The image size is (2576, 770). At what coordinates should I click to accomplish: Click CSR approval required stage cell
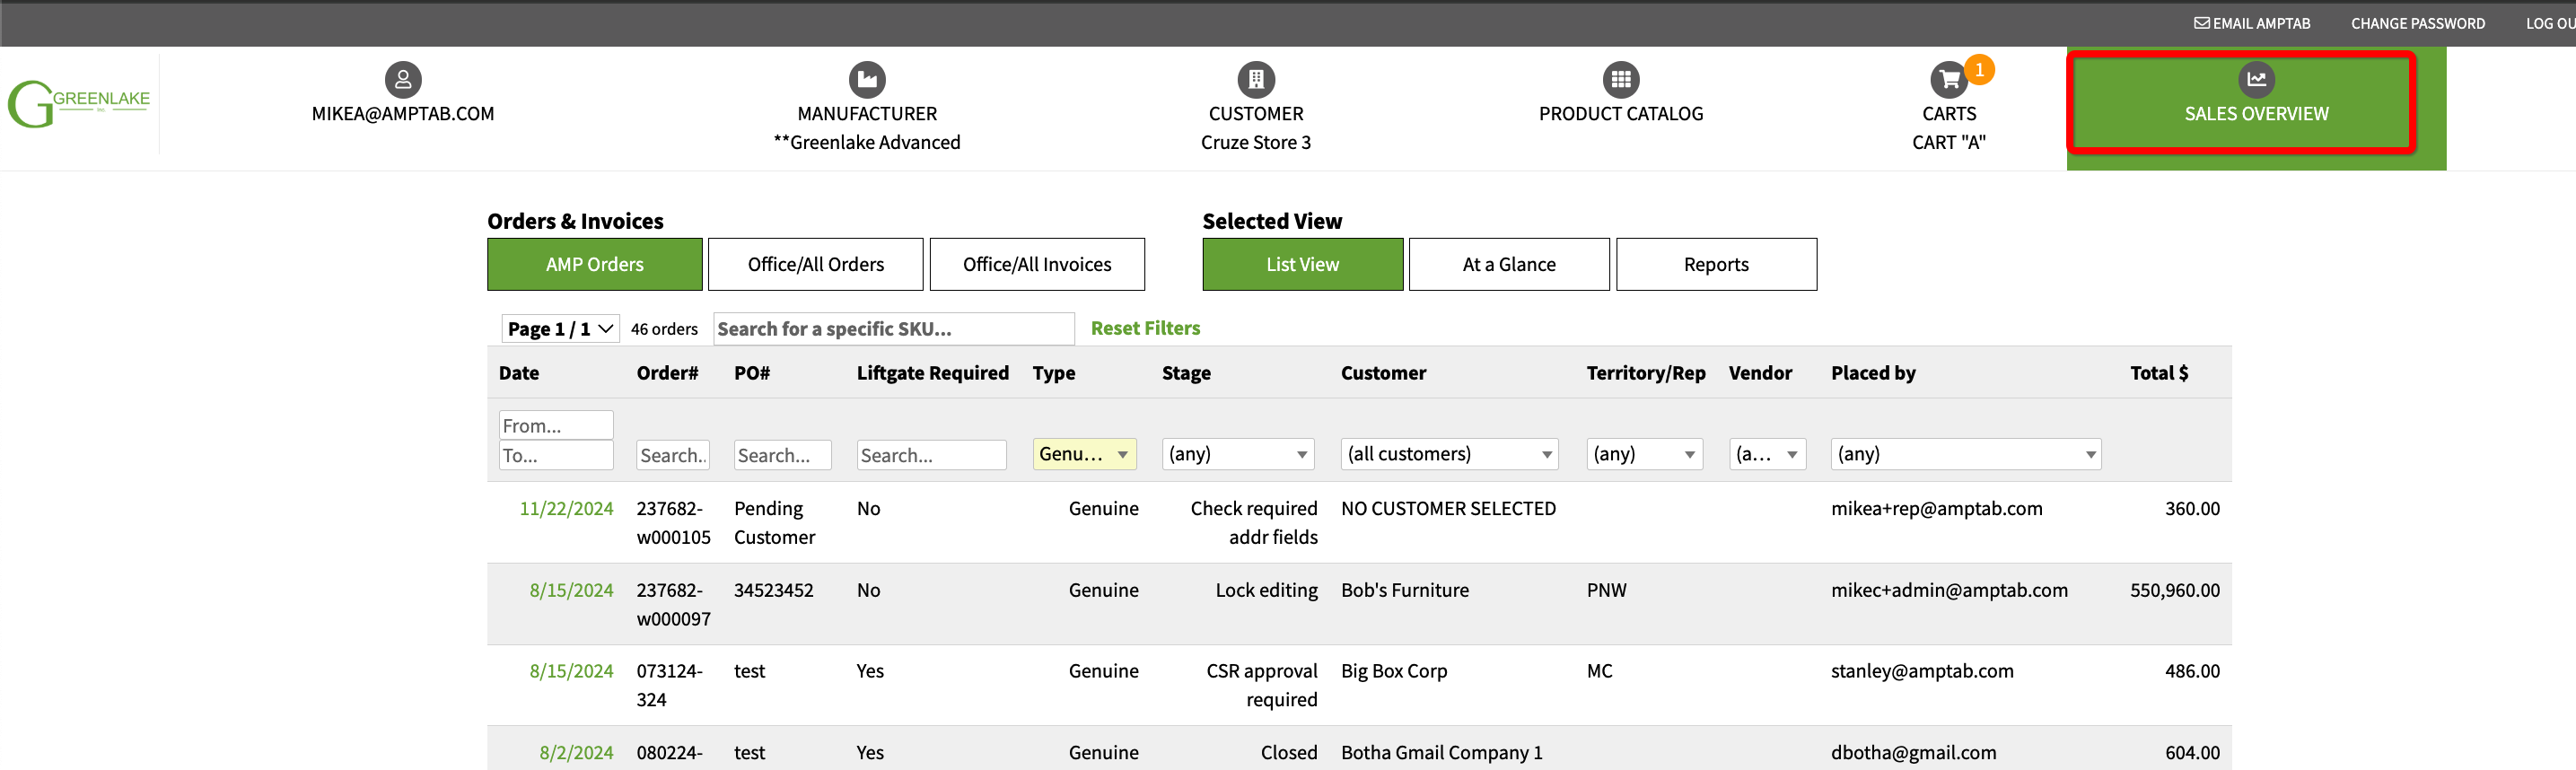[x=1262, y=685]
